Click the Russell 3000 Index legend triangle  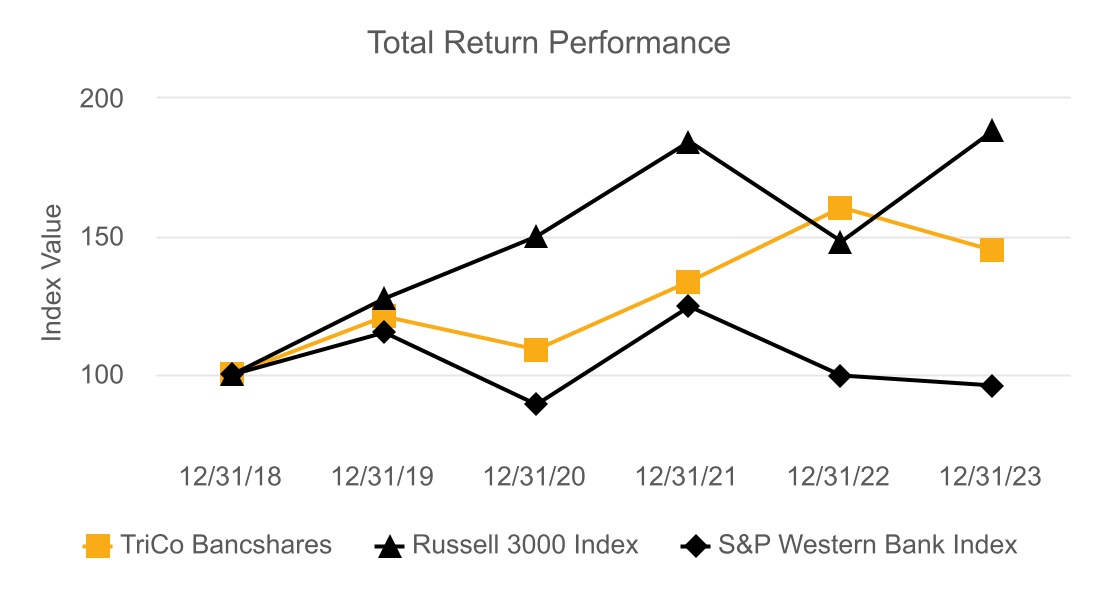click(x=389, y=546)
